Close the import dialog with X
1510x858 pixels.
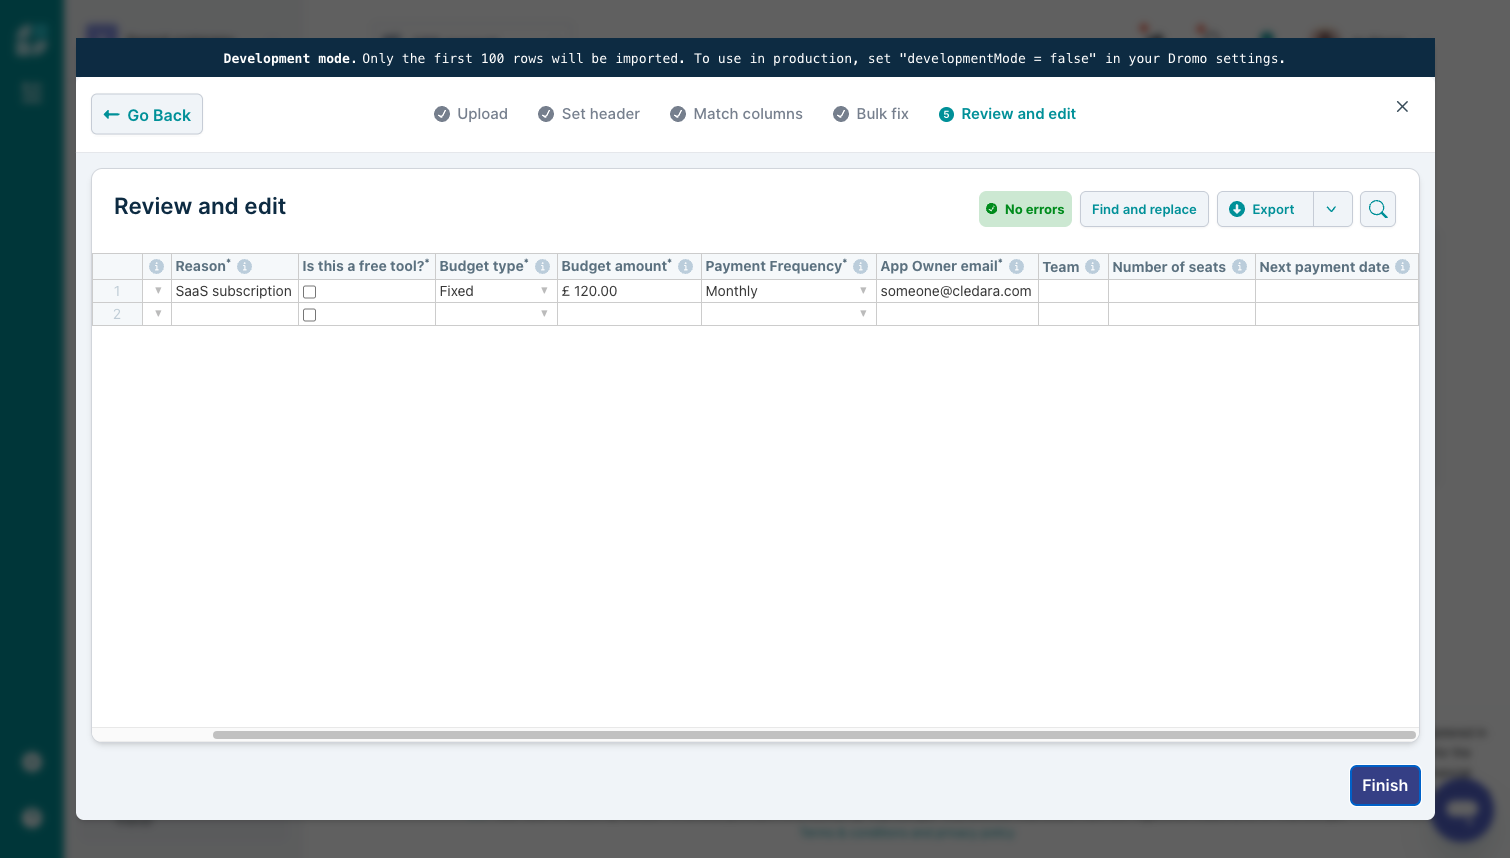click(x=1402, y=107)
